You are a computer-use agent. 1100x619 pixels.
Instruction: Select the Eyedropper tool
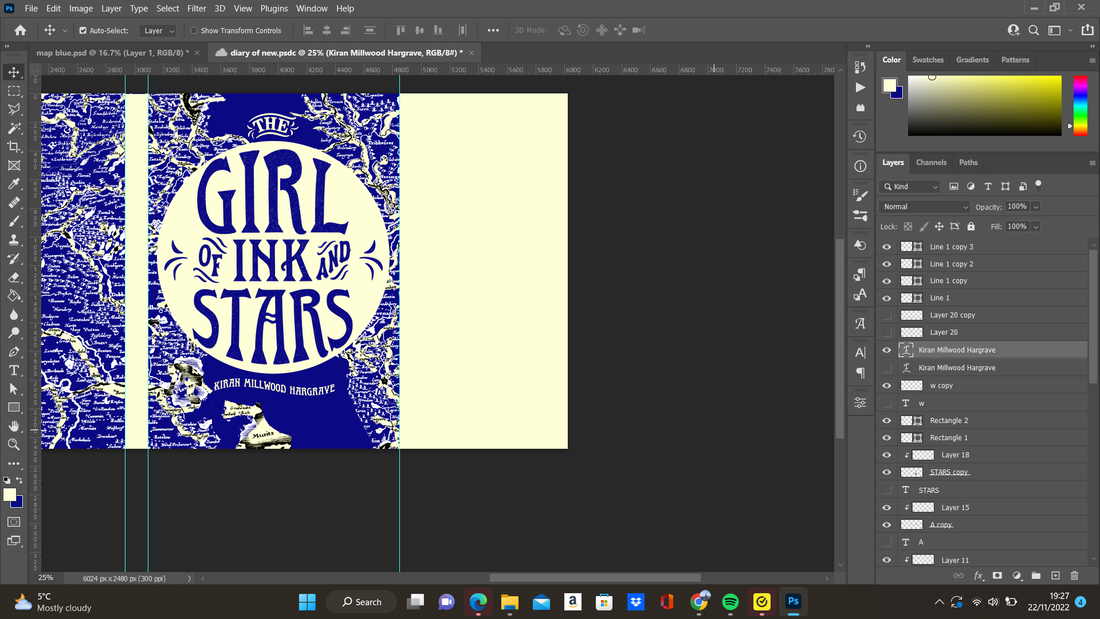[13, 184]
